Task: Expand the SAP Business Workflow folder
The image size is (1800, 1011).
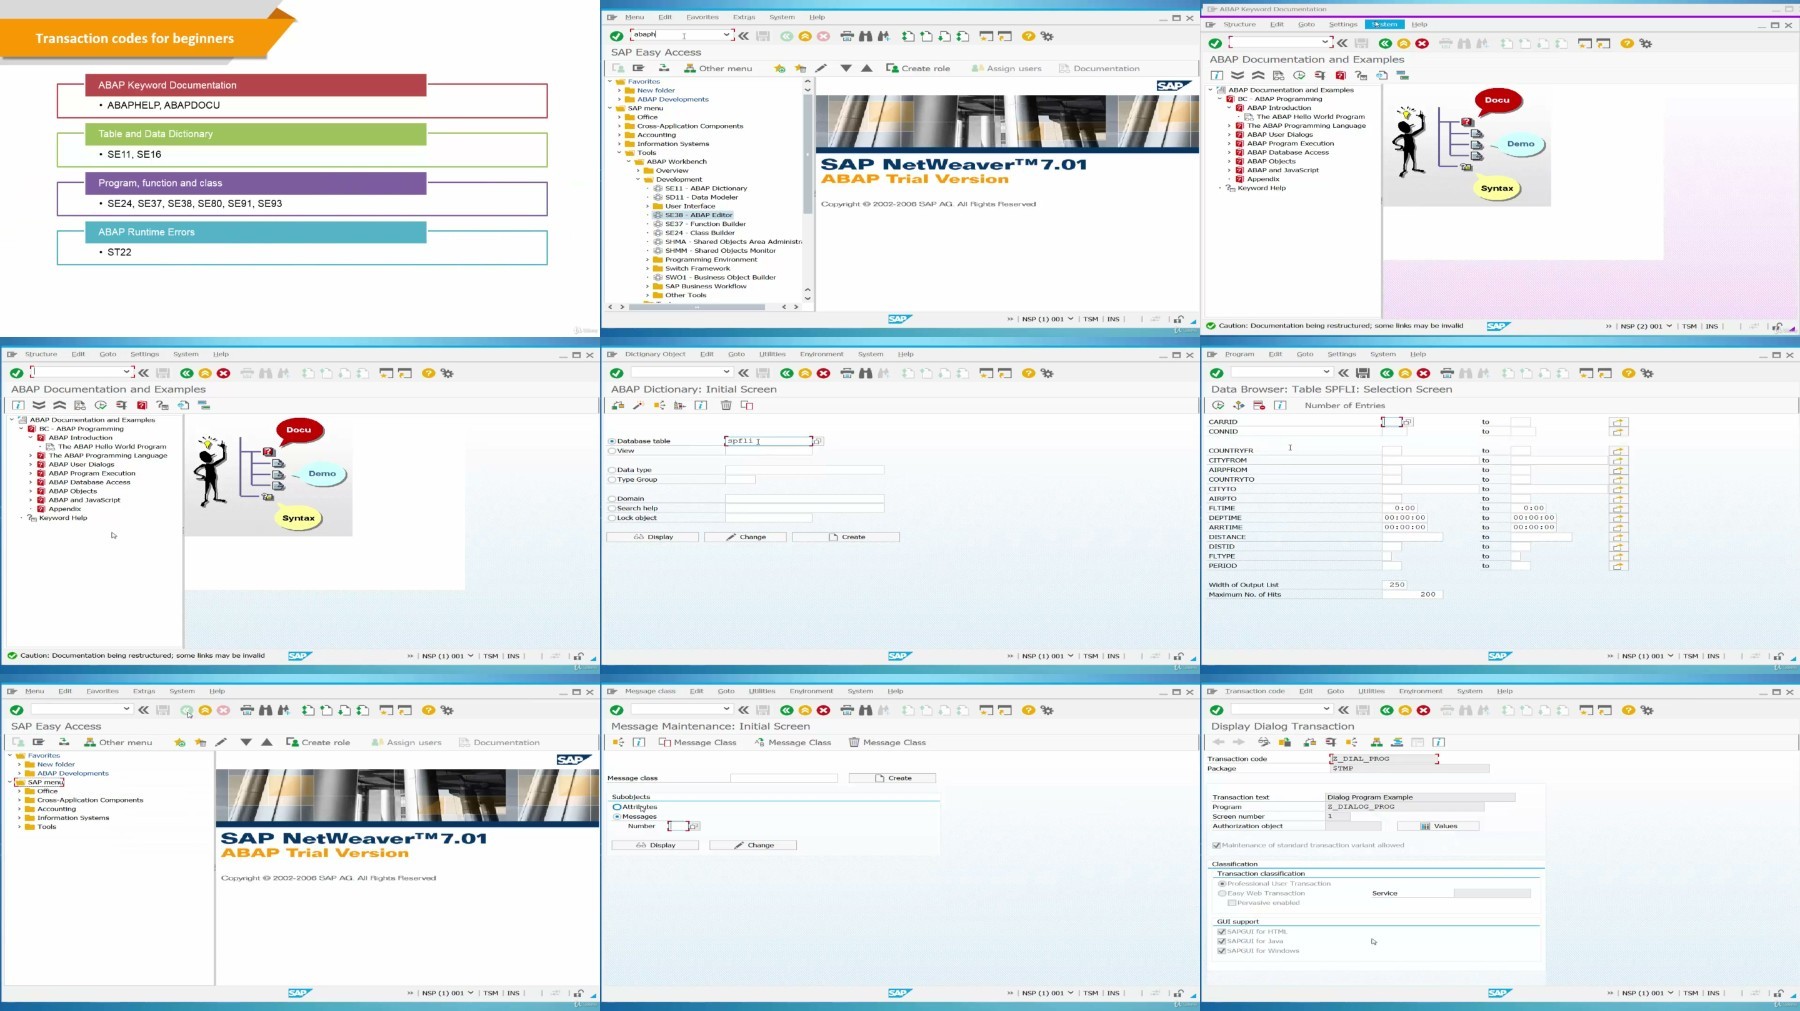Action: click(648, 287)
